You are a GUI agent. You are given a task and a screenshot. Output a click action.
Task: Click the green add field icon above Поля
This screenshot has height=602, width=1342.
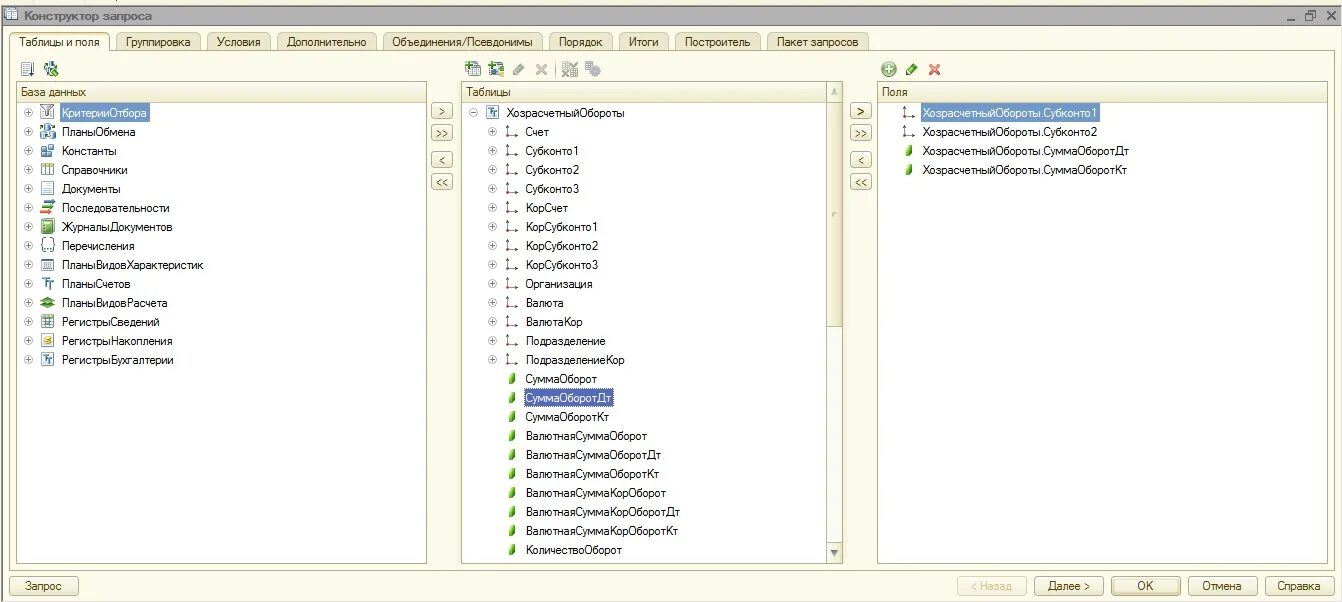pyautogui.click(x=888, y=69)
